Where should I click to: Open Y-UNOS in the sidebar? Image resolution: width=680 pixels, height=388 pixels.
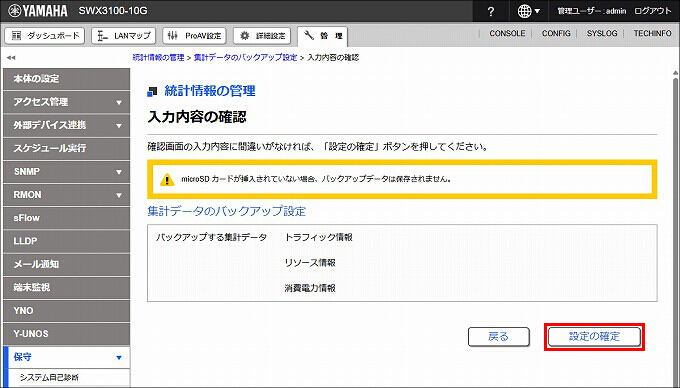pos(66,334)
